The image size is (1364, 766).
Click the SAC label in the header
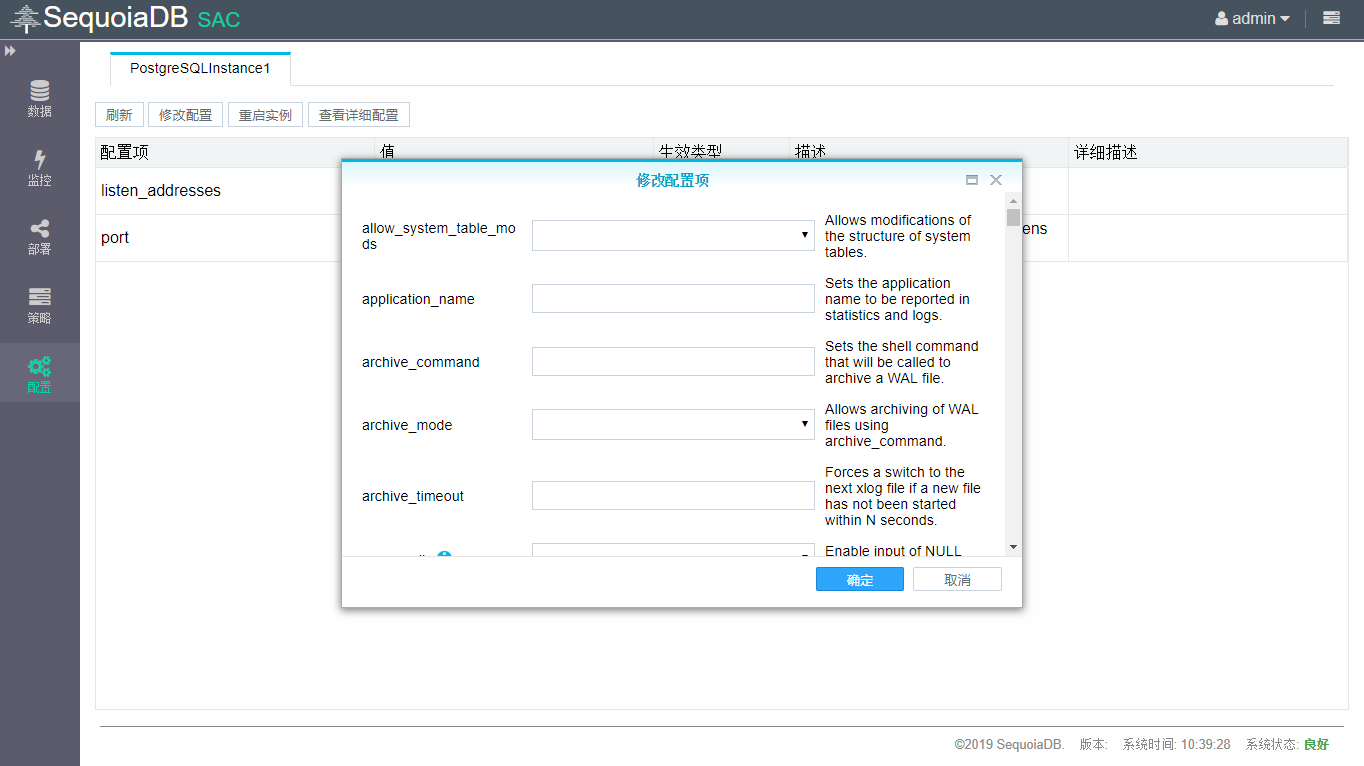[219, 19]
